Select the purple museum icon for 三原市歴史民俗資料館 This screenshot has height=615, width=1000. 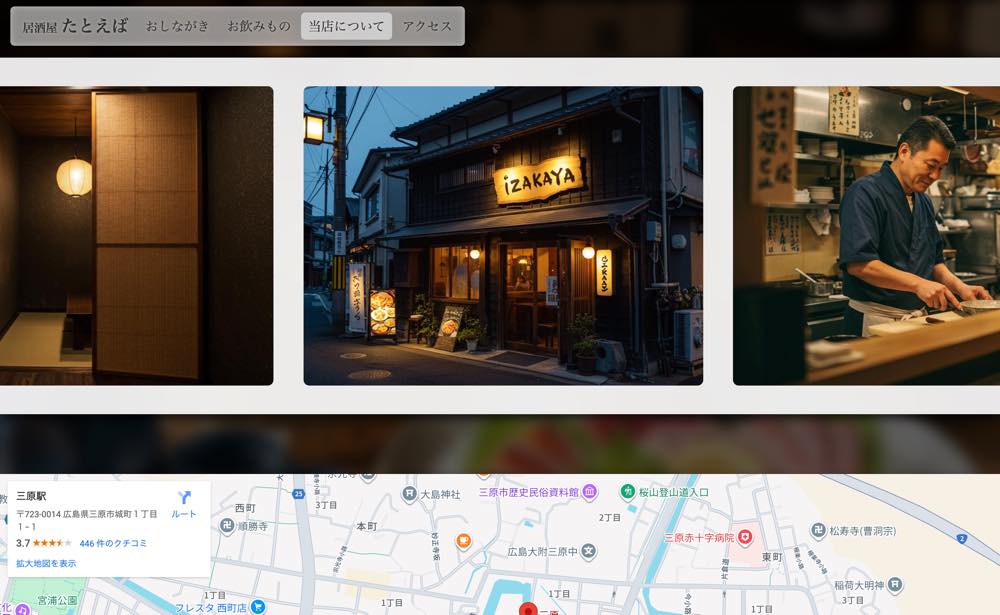[x=588, y=491]
